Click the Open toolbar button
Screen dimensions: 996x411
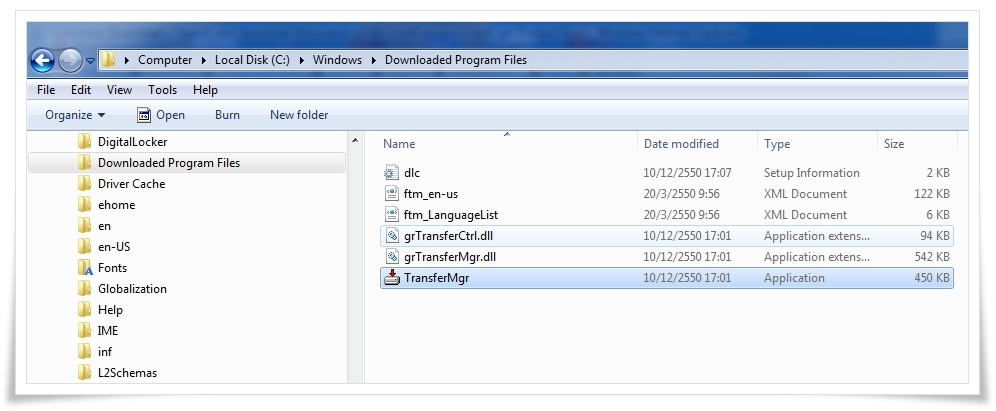pos(161,115)
